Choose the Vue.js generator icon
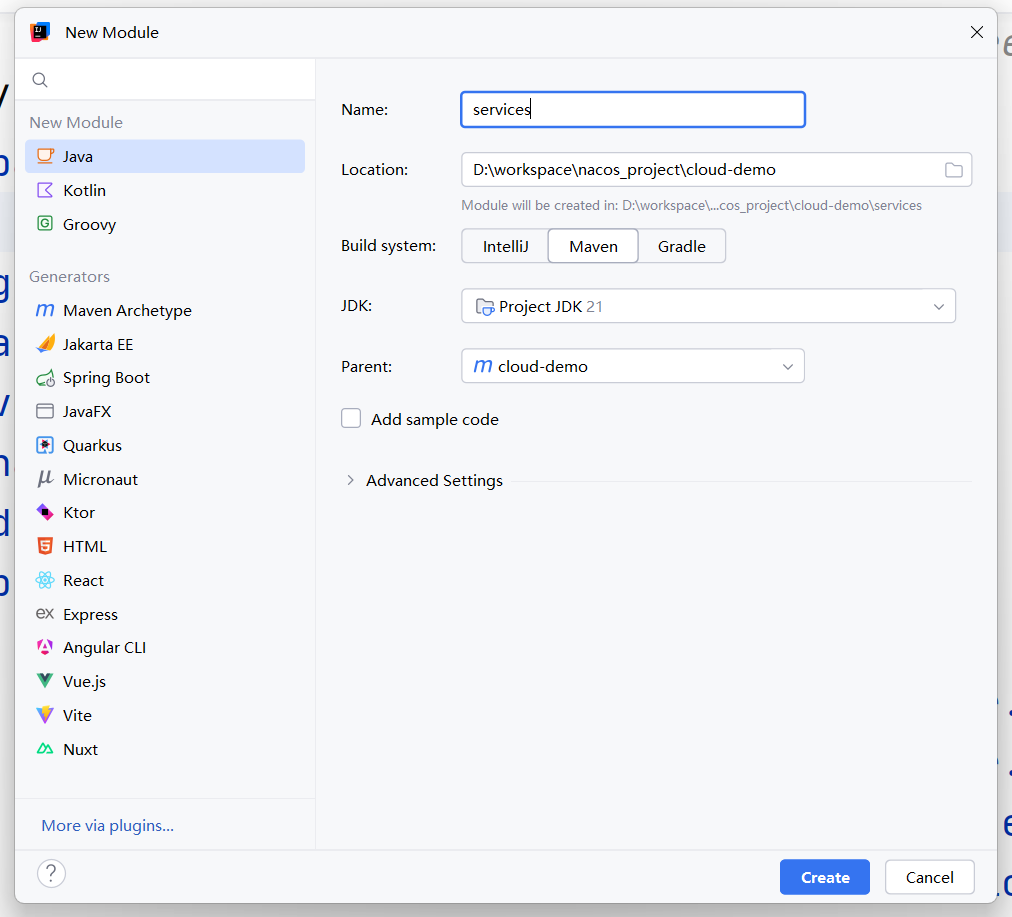Screen dimensions: 1012x917 (x=45, y=681)
